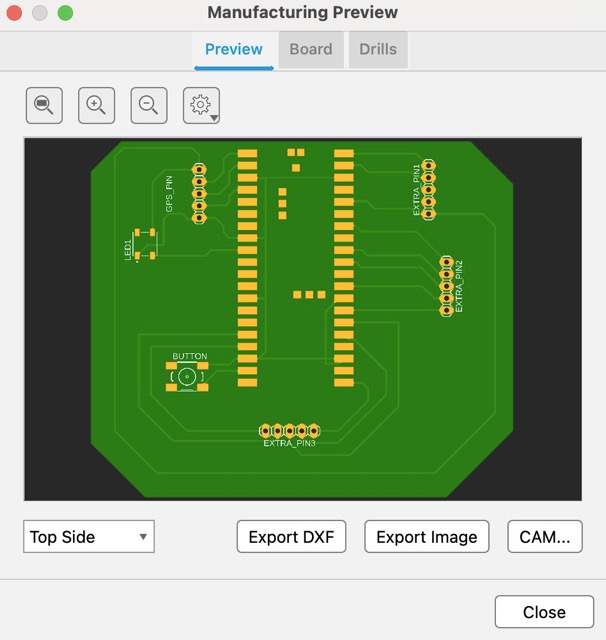Screen dimensions: 606x640
Task: Click the red window close button
Action: tap(14, 13)
